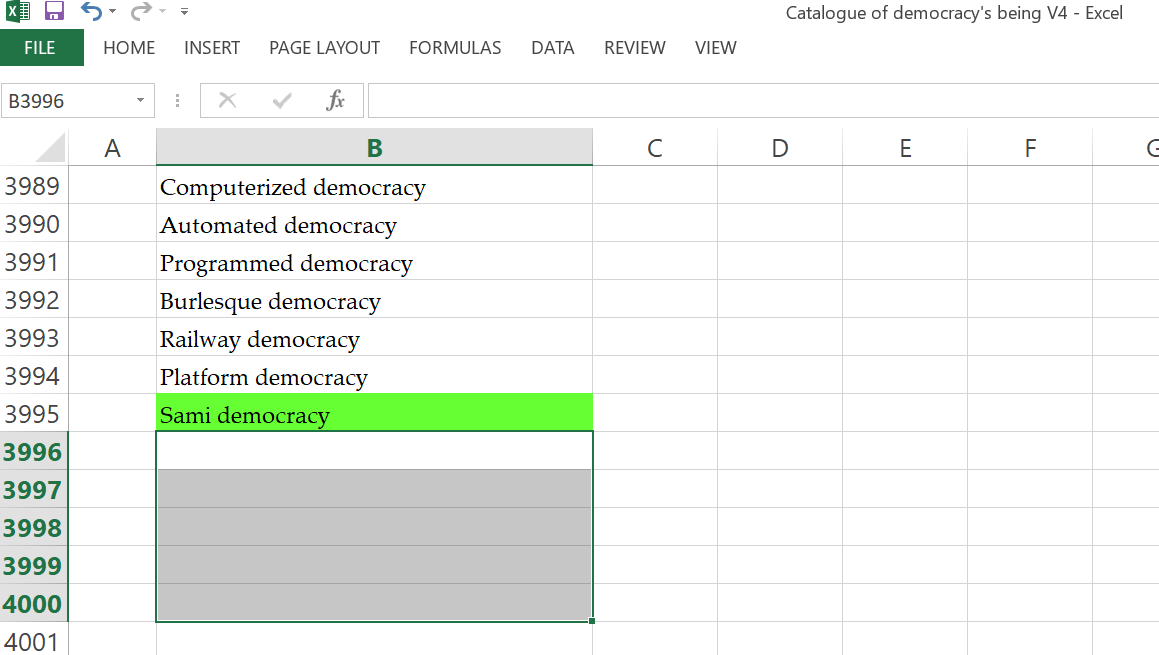Viewport: 1159px width, 655px height.
Task: Click the Insert Function fx icon
Action: tap(335, 100)
